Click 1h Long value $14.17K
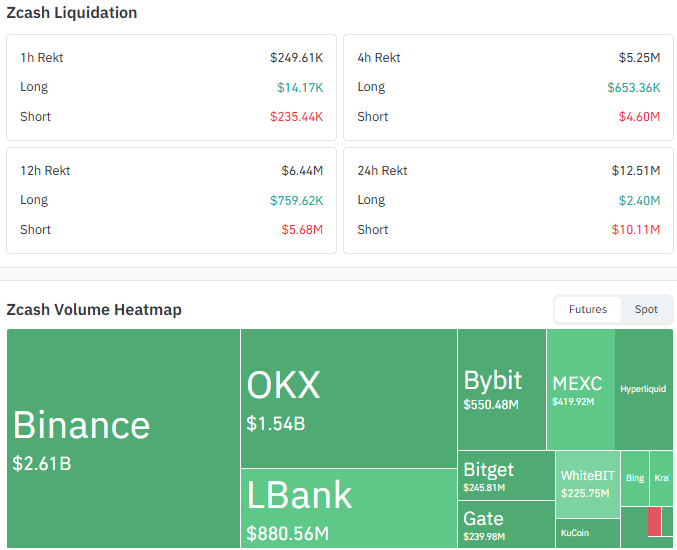 [300, 88]
